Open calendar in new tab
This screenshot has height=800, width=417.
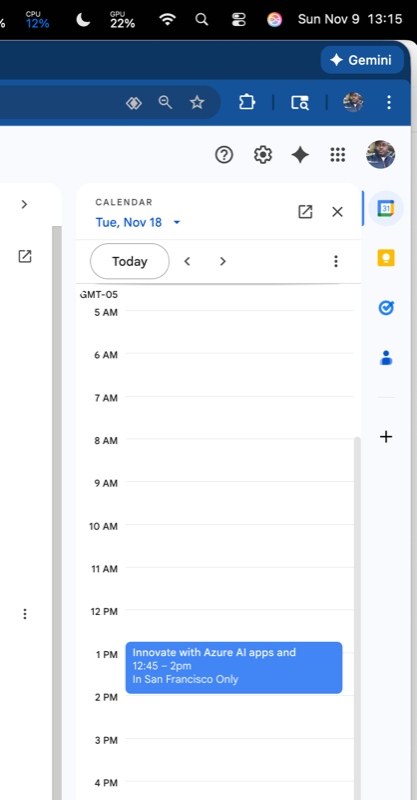[305, 212]
